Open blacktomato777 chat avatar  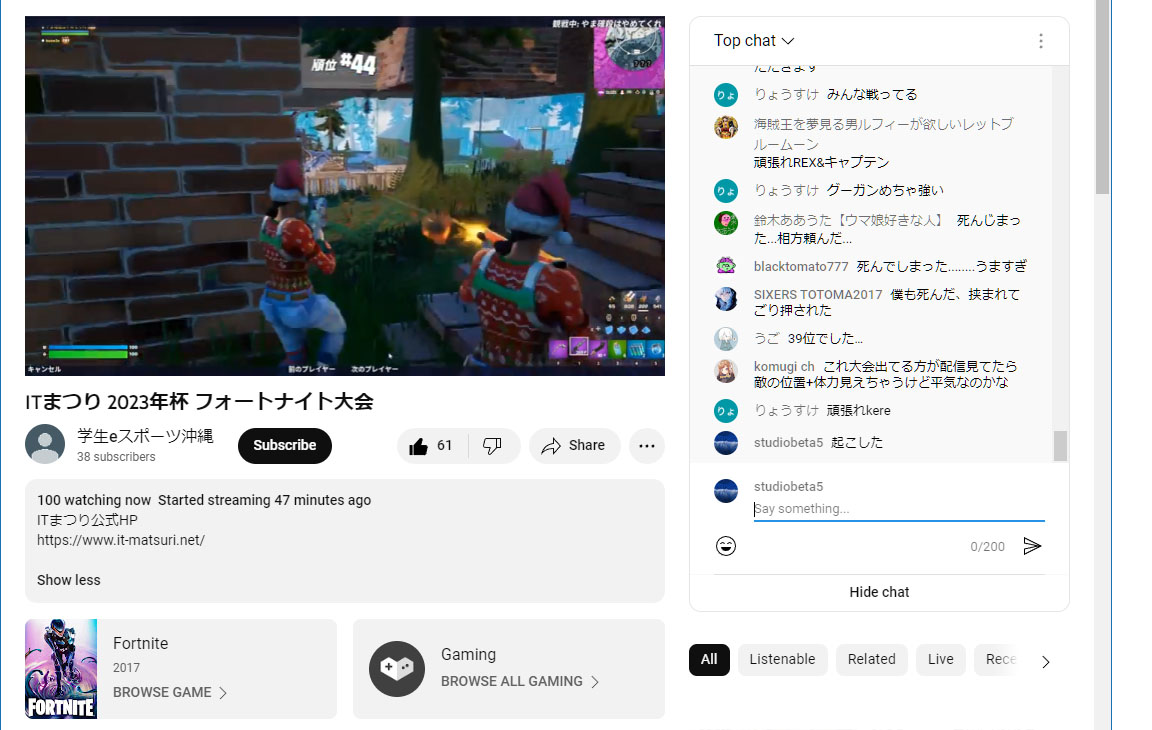tap(726, 266)
